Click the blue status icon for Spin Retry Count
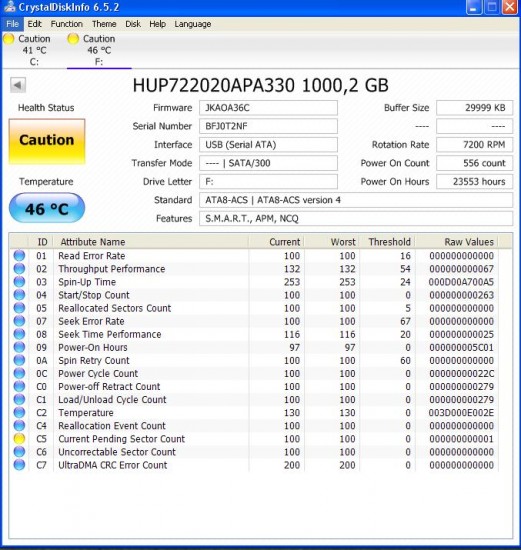521x550 pixels. tap(19, 360)
